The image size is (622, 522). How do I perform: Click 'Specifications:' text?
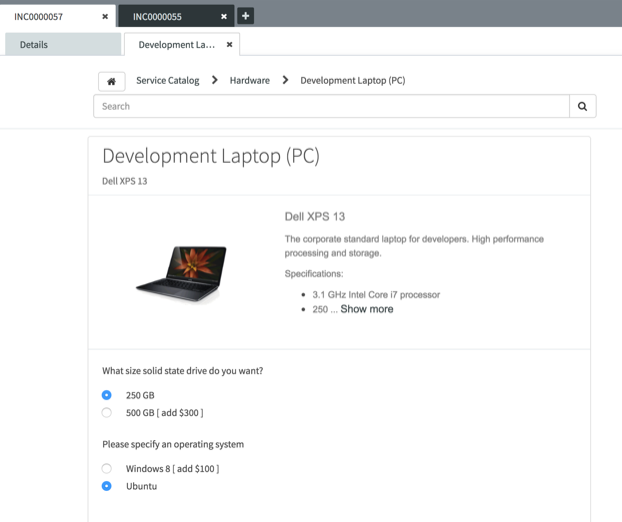tap(314, 274)
